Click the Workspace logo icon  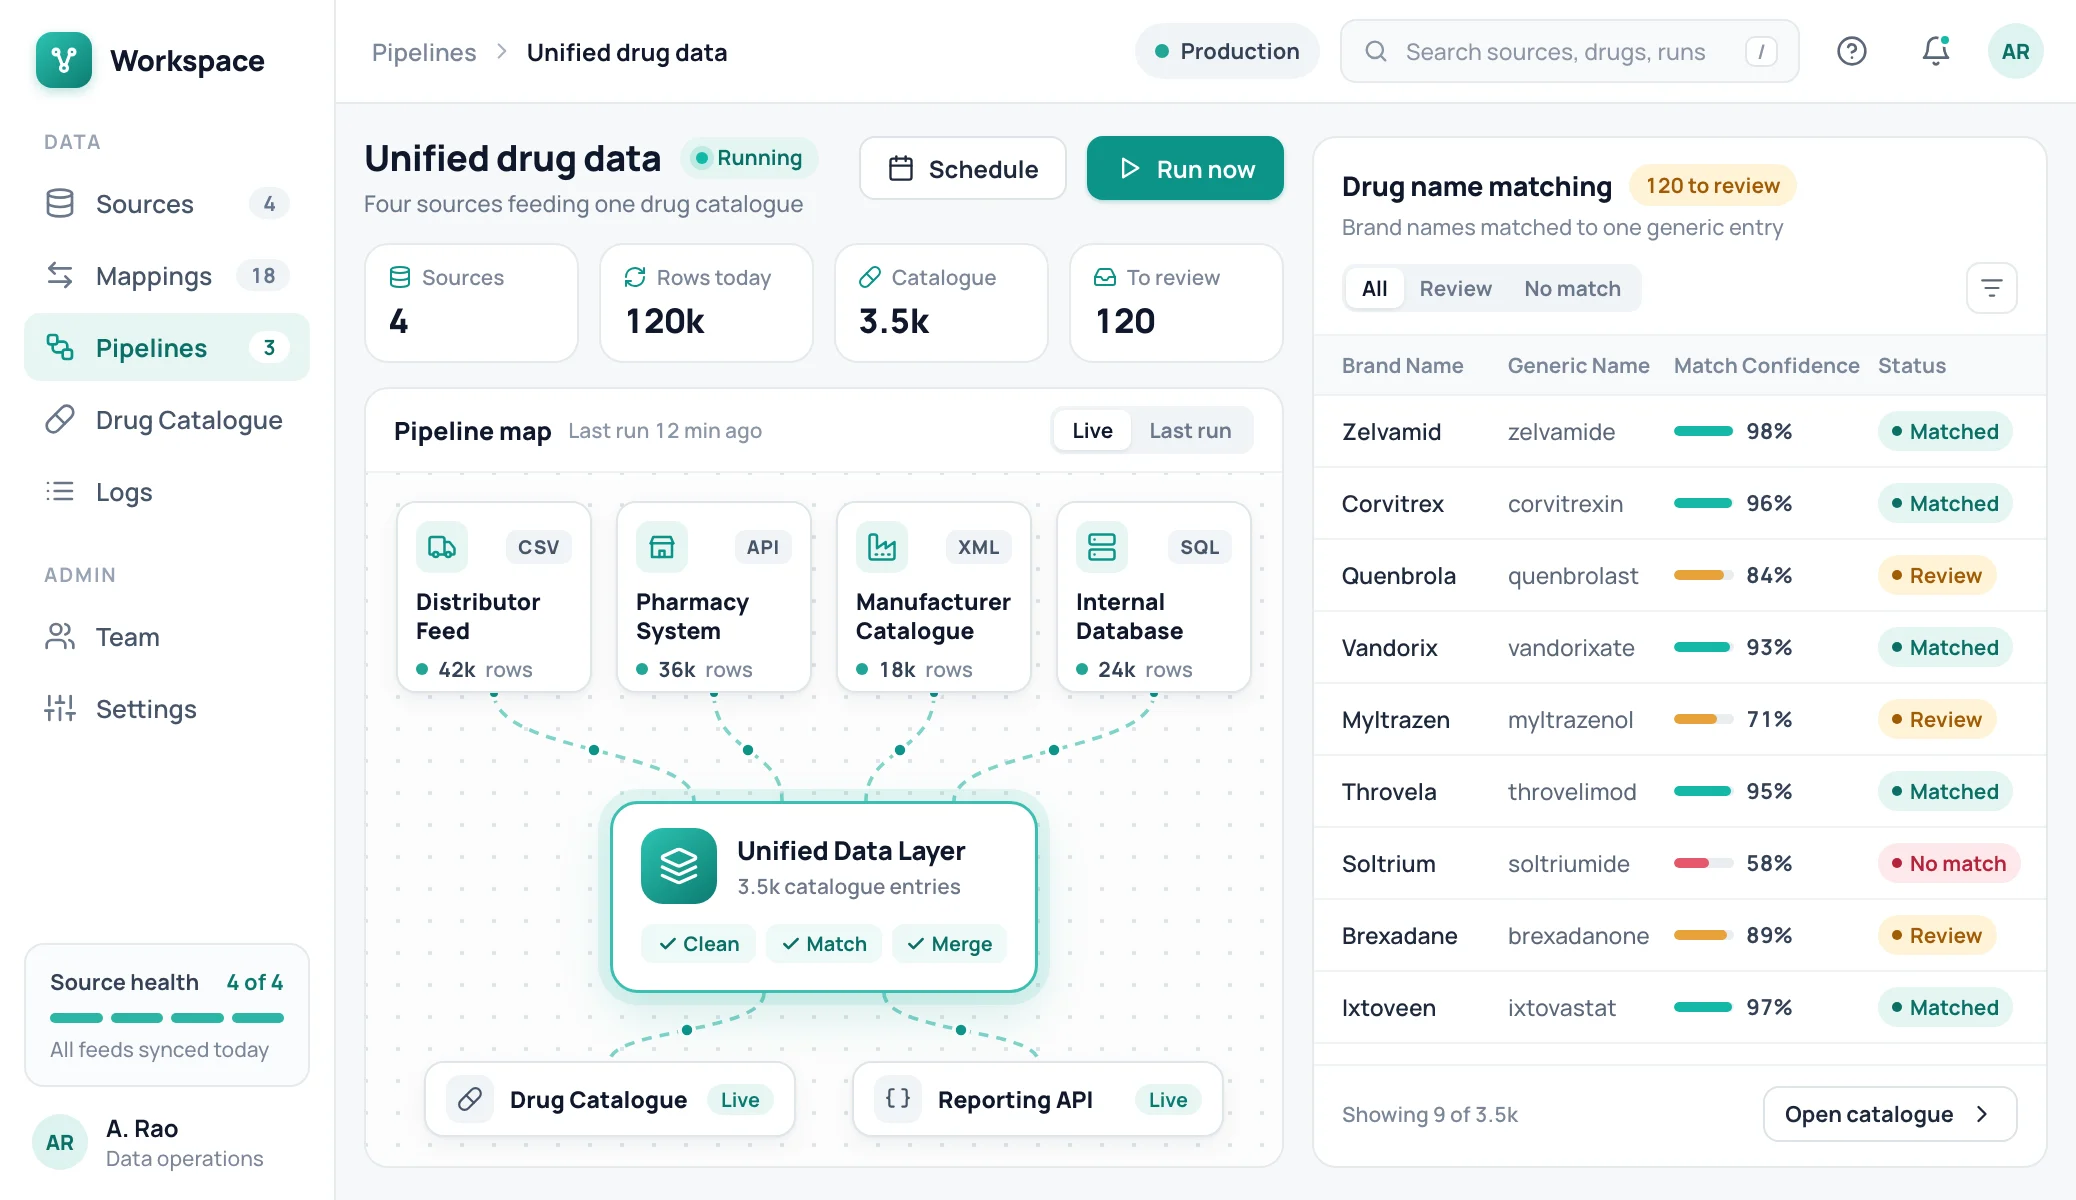(64, 60)
